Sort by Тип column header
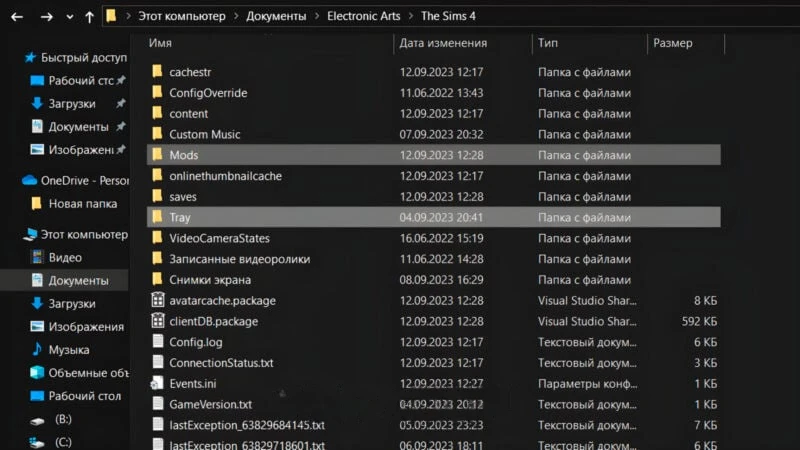The height and width of the screenshot is (450, 800). pyautogui.click(x=547, y=43)
